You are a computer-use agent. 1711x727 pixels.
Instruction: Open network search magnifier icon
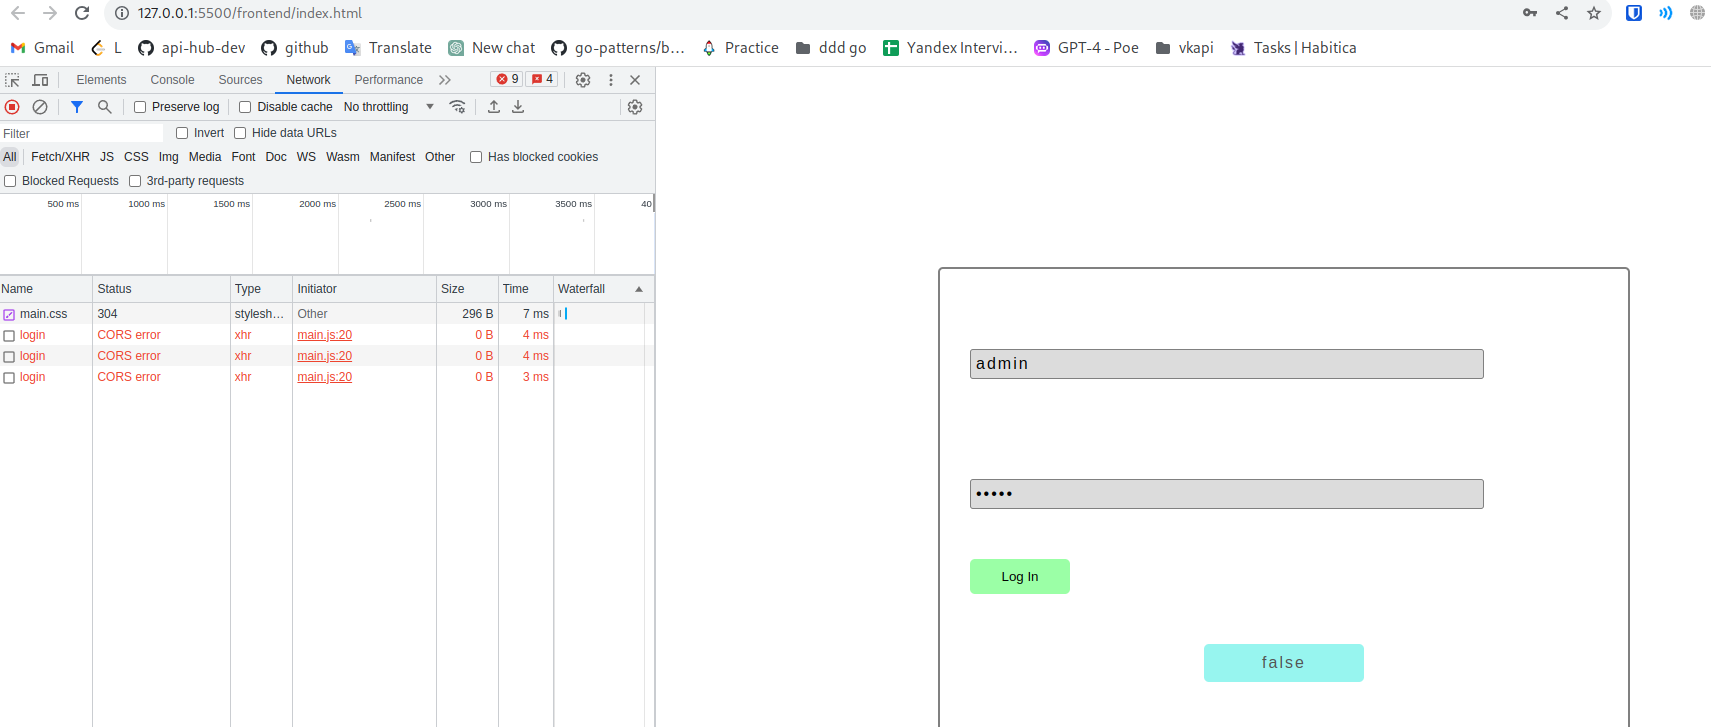[x=104, y=107]
